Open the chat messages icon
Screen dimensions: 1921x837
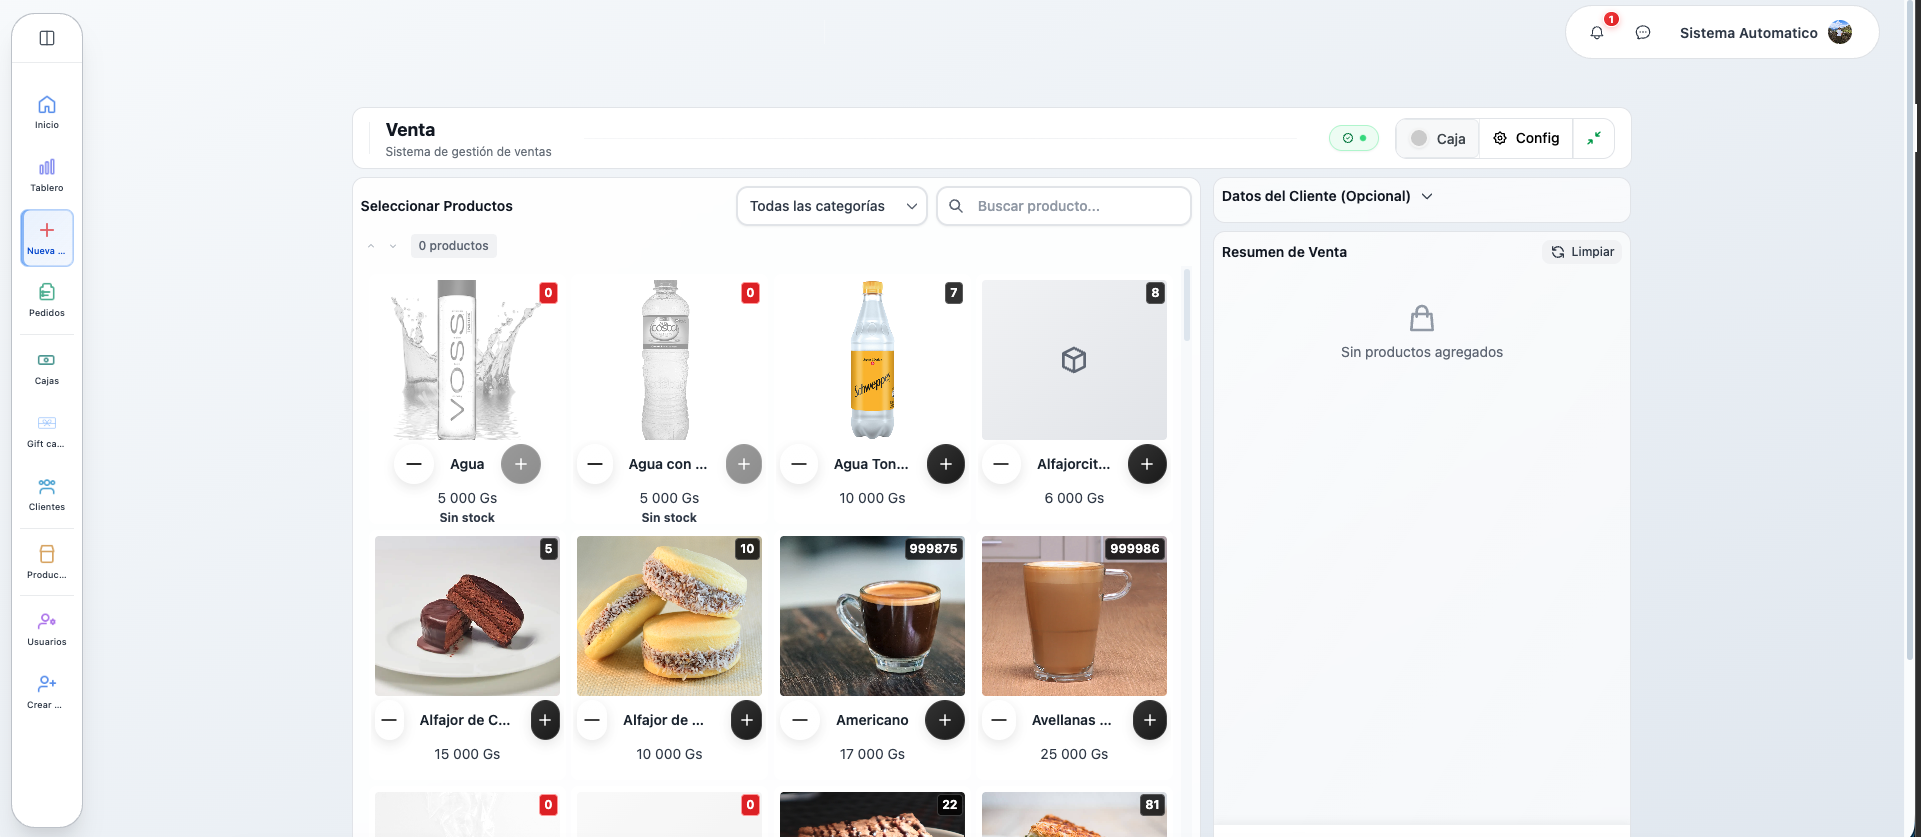(1643, 33)
